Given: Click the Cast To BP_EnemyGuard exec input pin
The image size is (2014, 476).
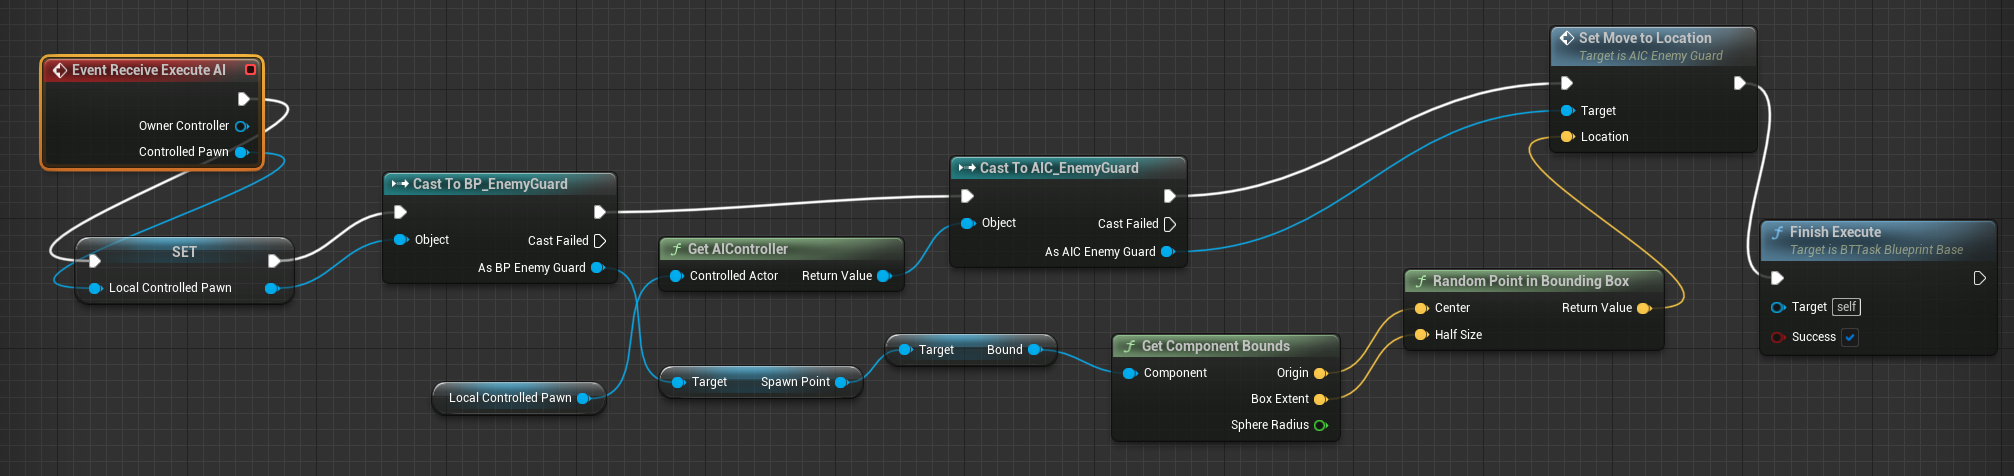Looking at the screenshot, I should tap(400, 212).
